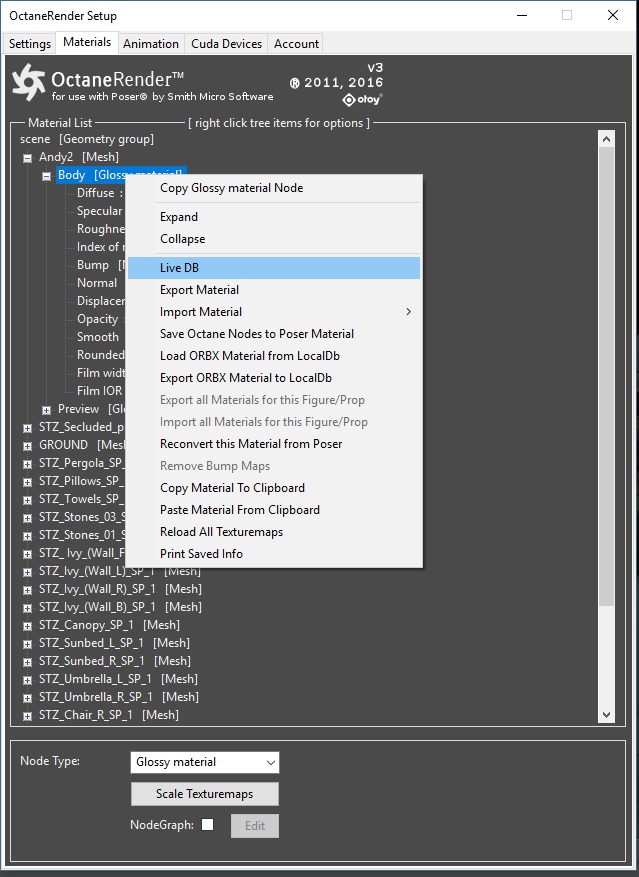Select Reconvert this Material from Poser
This screenshot has width=639, height=877.
[274, 444]
